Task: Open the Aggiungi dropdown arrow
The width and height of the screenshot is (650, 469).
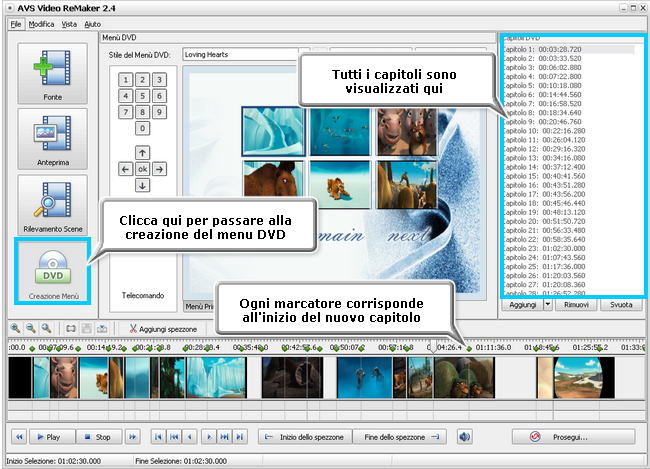Action: click(x=548, y=305)
